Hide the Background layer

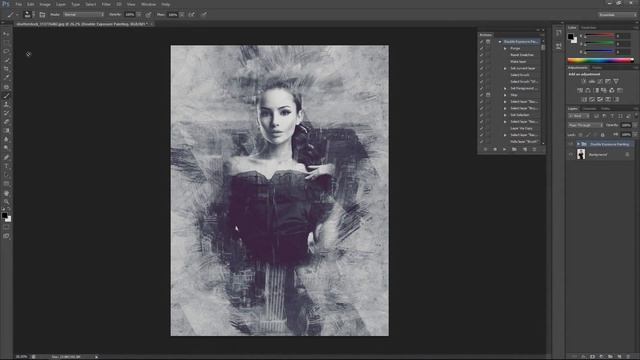pyautogui.click(x=571, y=154)
